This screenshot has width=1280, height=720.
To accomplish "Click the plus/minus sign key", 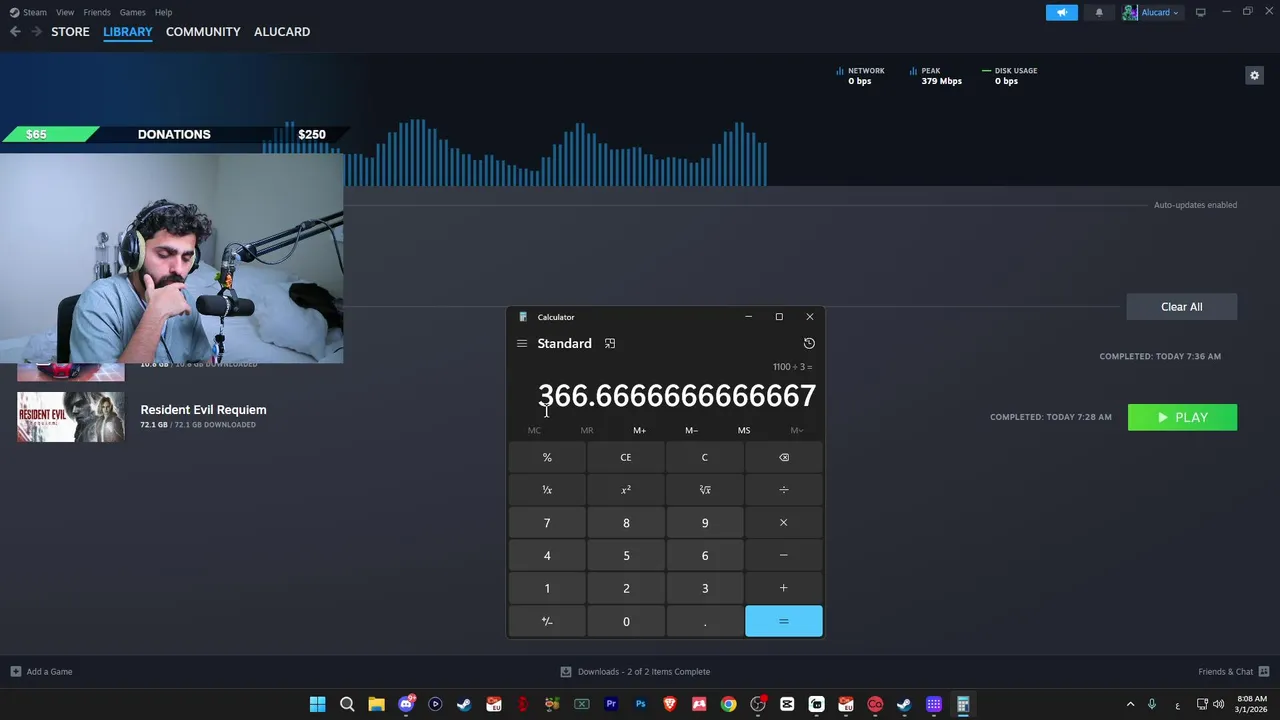I will pyautogui.click(x=547, y=622).
